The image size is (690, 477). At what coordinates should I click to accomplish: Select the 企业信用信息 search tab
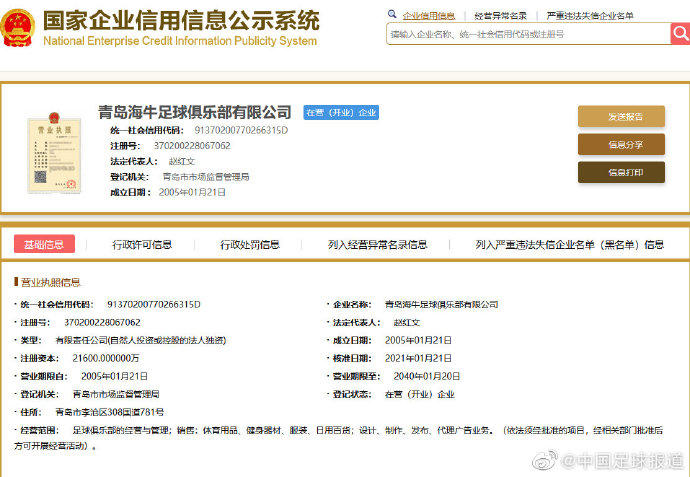(429, 16)
